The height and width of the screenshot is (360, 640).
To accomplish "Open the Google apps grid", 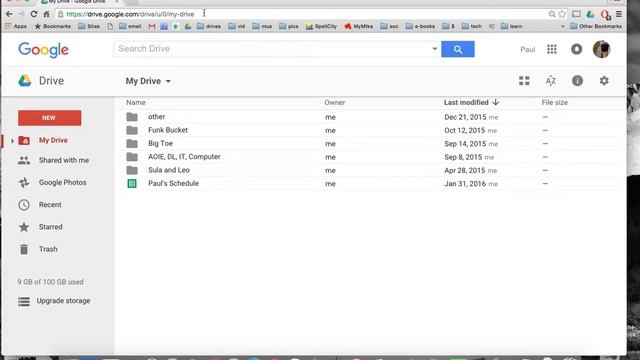I will coord(552,49).
